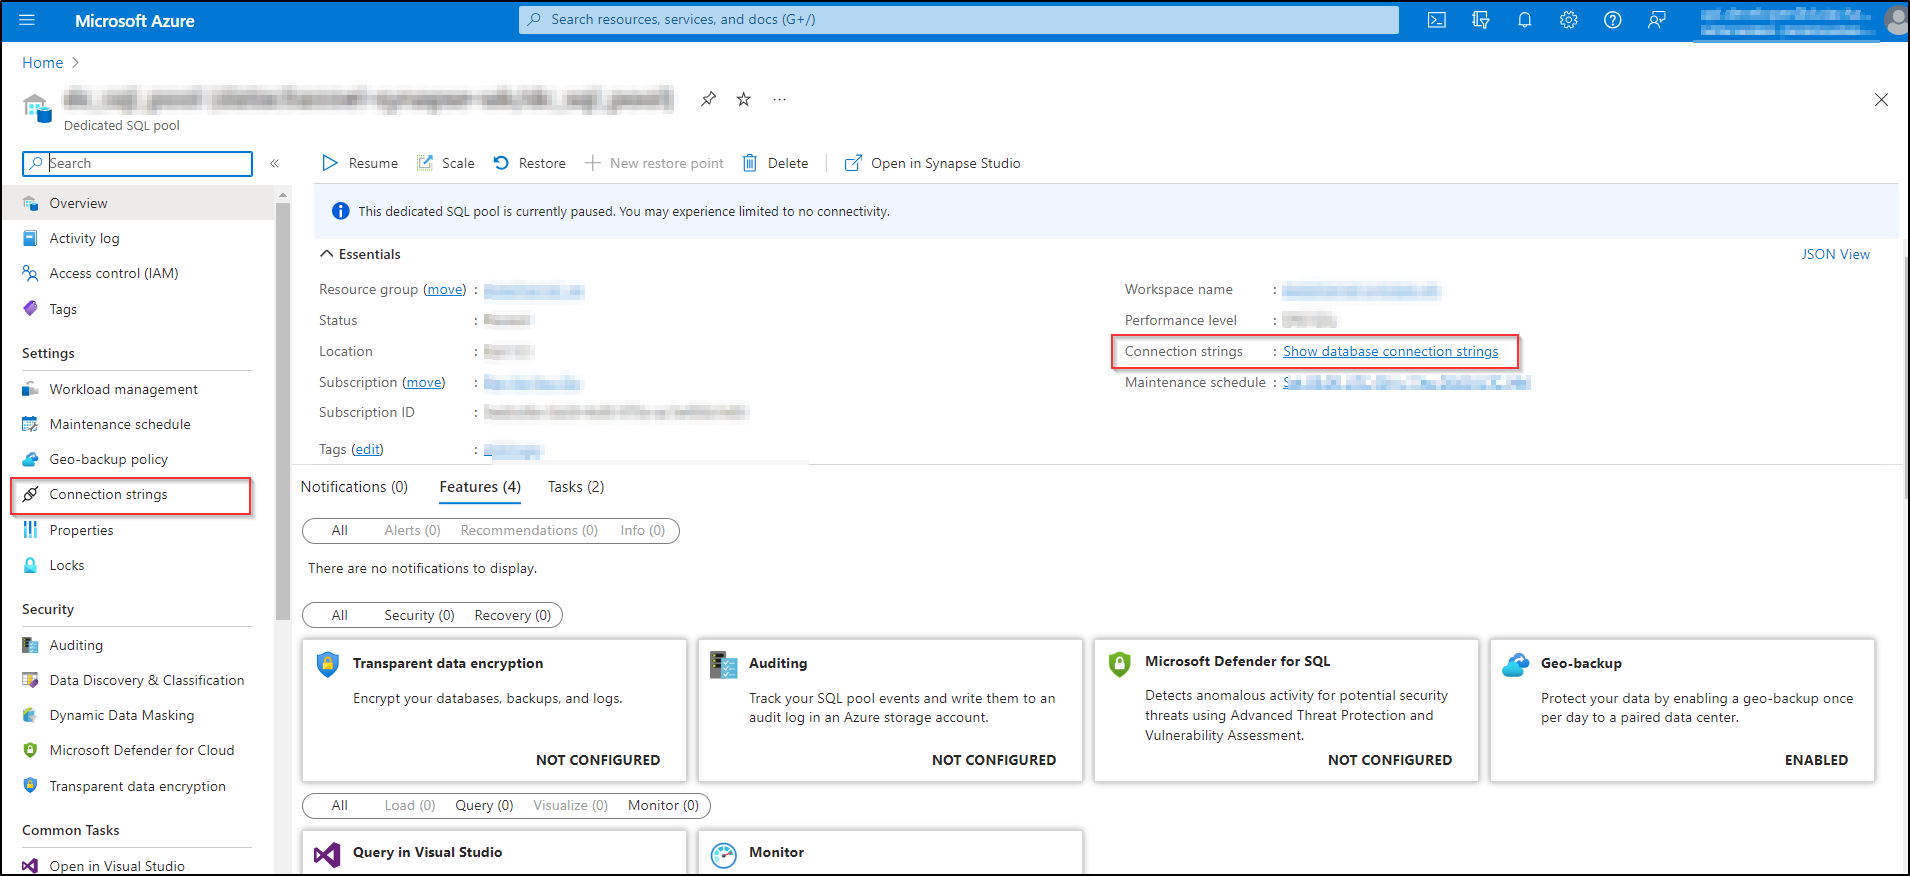This screenshot has height=876, width=1910.
Task: Select the Monitor (0) filter
Action: (663, 805)
